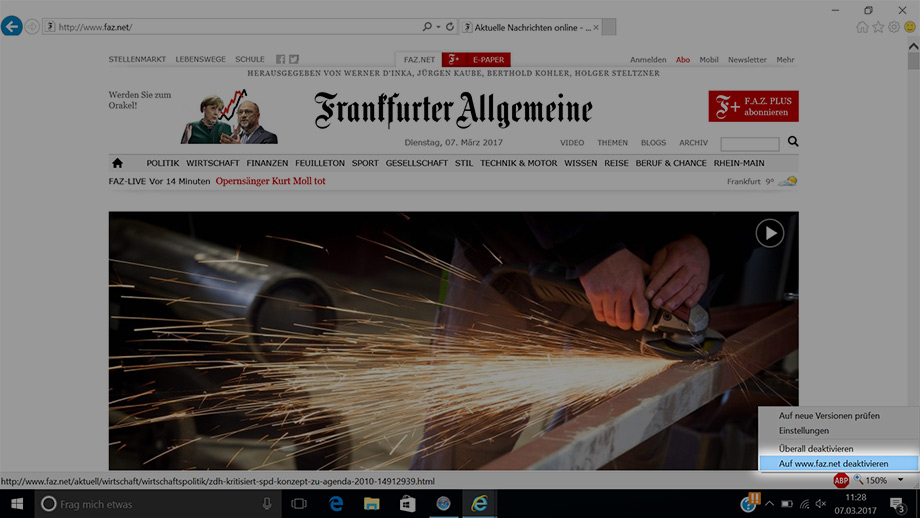Show hidden system tray icons chevron
Image resolution: width=920 pixels, height=518 pixels.
click(769, 504)
